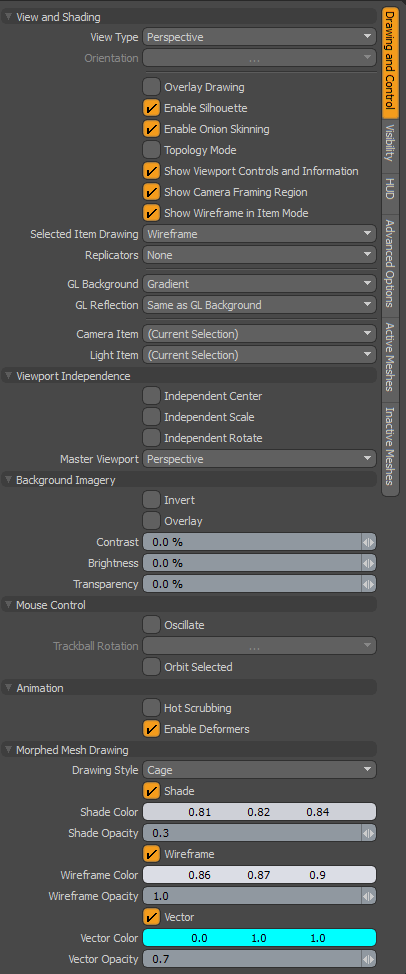Open the Advanced Options tab
Image resolution: width=406 pixels, height=974 pixels.
tap(390, 263)
